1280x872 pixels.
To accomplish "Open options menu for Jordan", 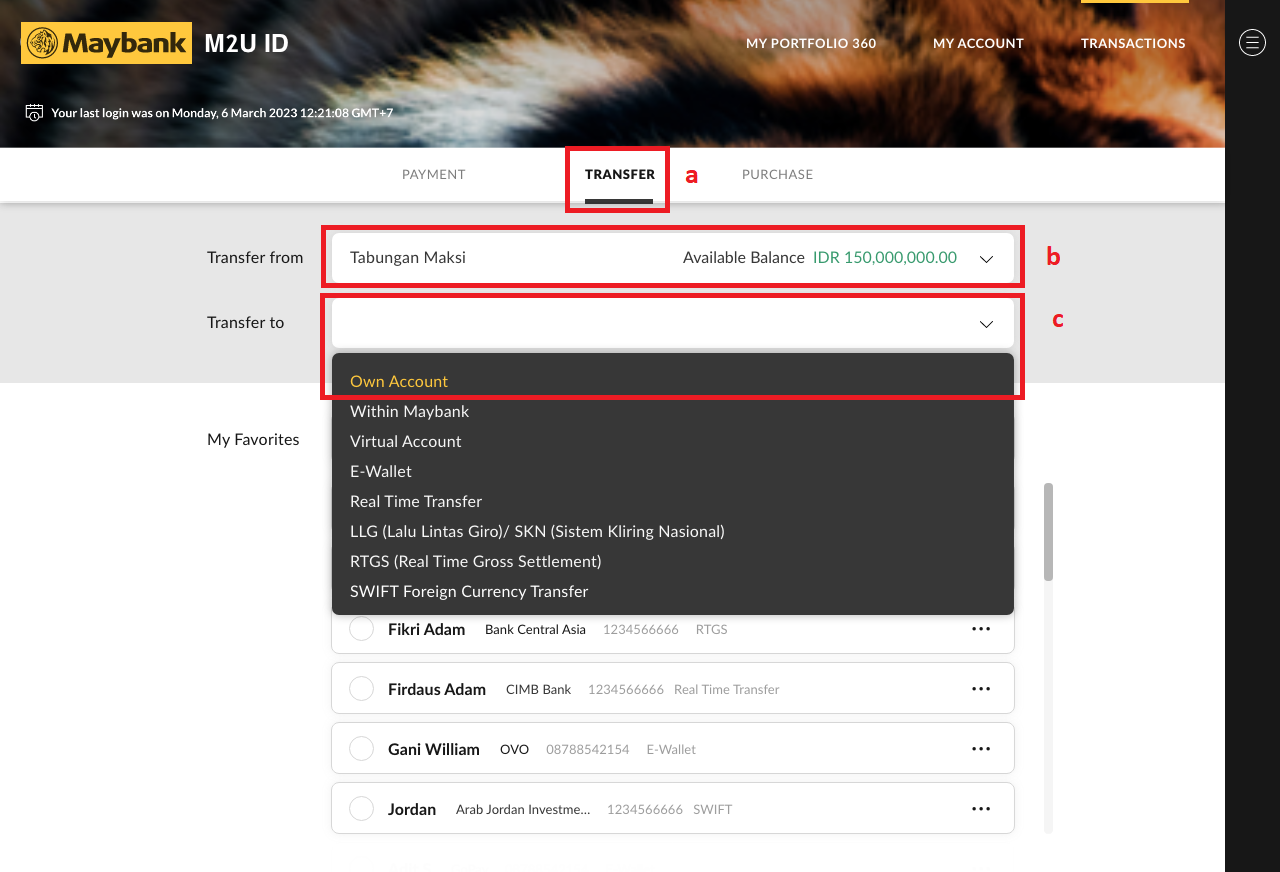I will click(x=981, y=809).
